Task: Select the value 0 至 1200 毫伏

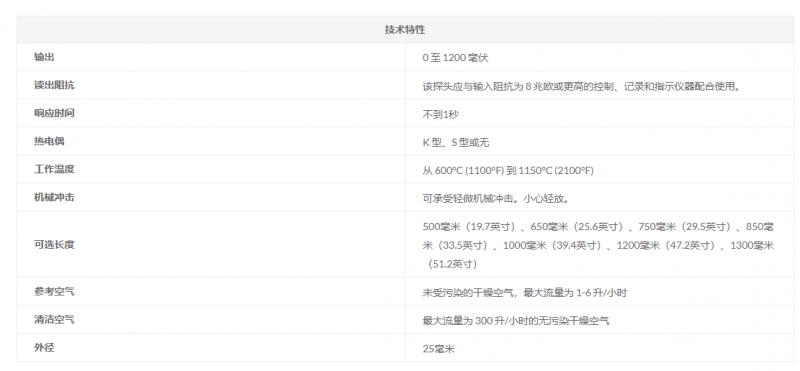Action: [455, 58]
